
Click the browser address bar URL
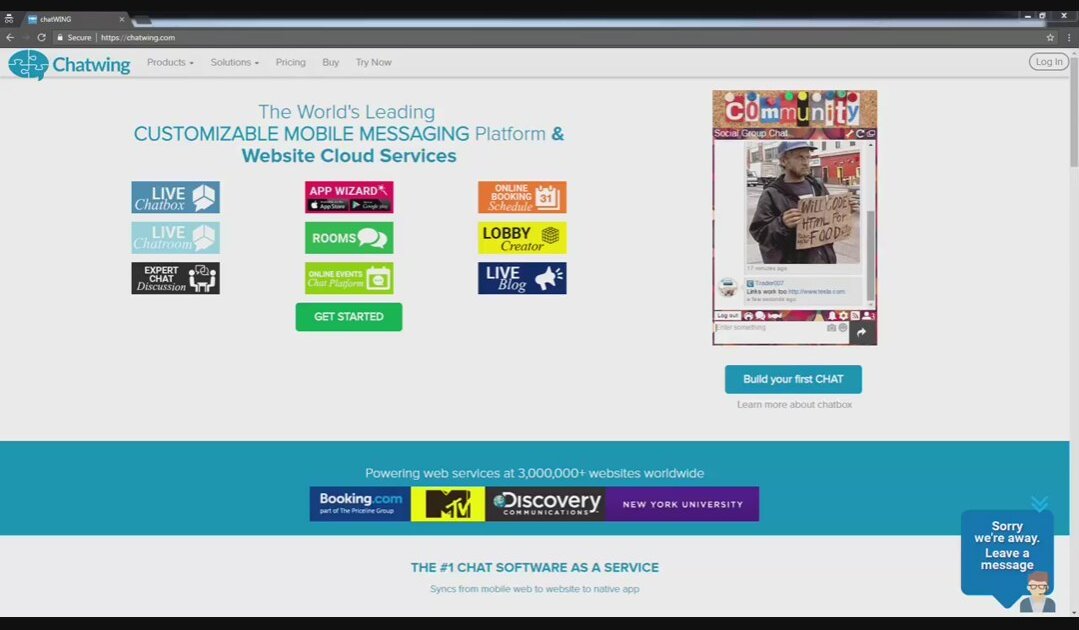(x=138, y=37)
